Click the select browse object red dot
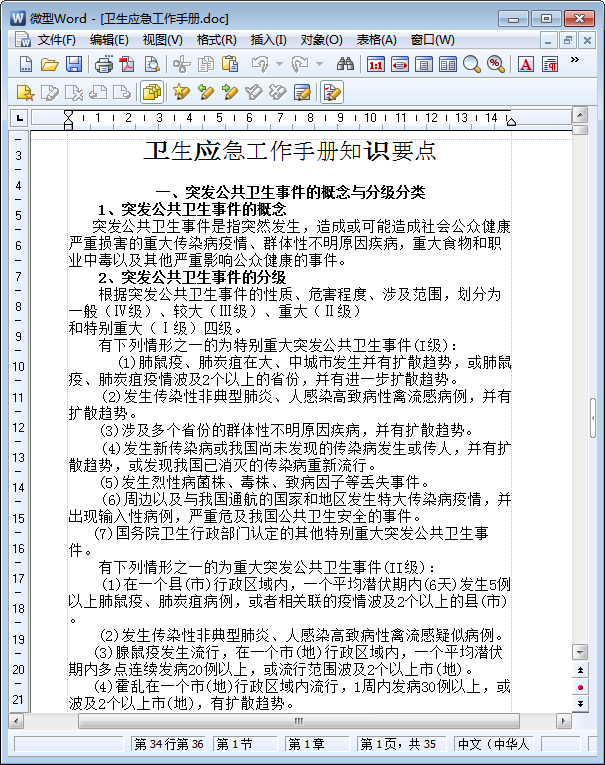Image resolution: width=605 pixels, height=765 pixels. [580, 687]
